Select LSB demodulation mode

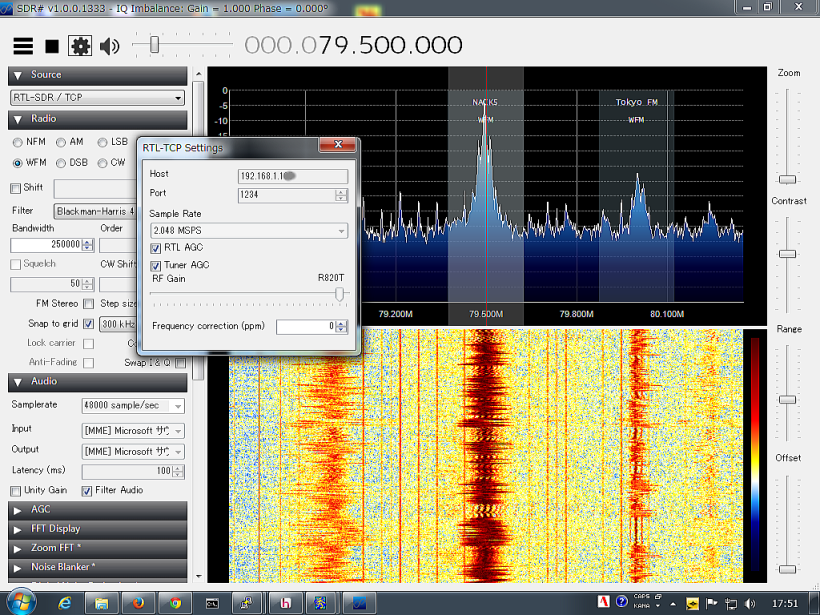pos(102,142)
